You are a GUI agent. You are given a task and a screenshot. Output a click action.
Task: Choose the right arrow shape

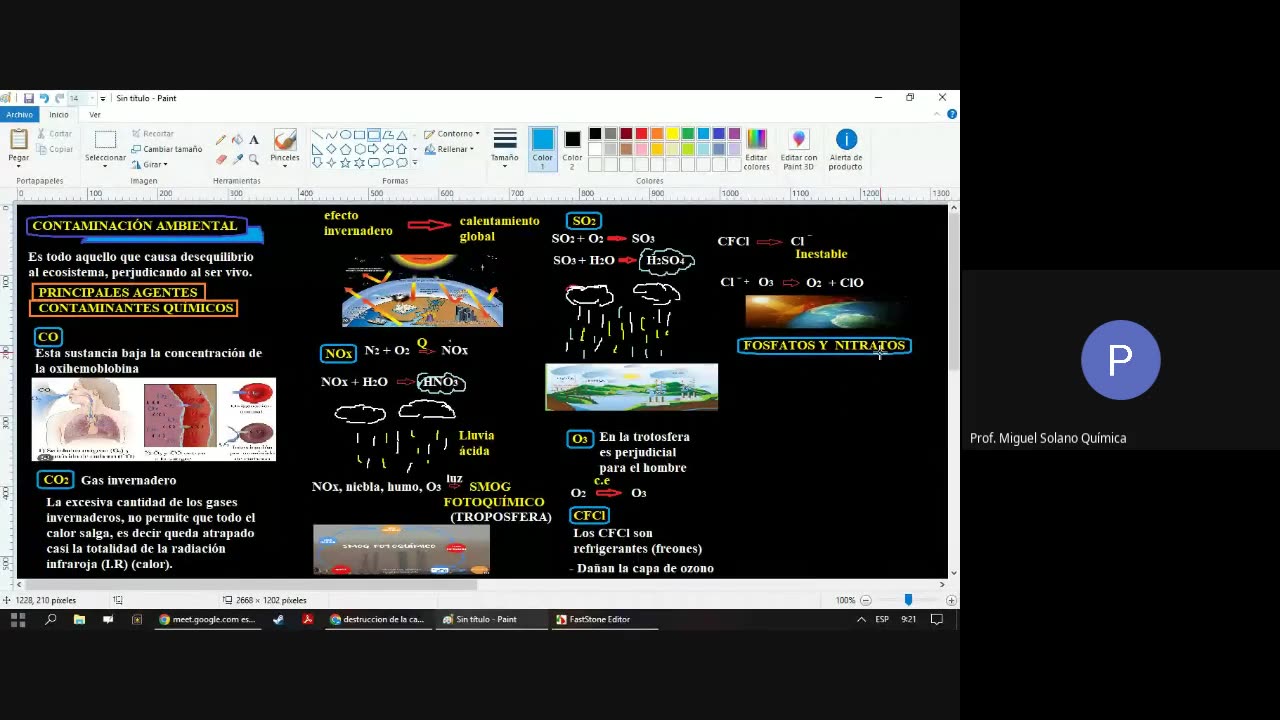pos(373,149)
